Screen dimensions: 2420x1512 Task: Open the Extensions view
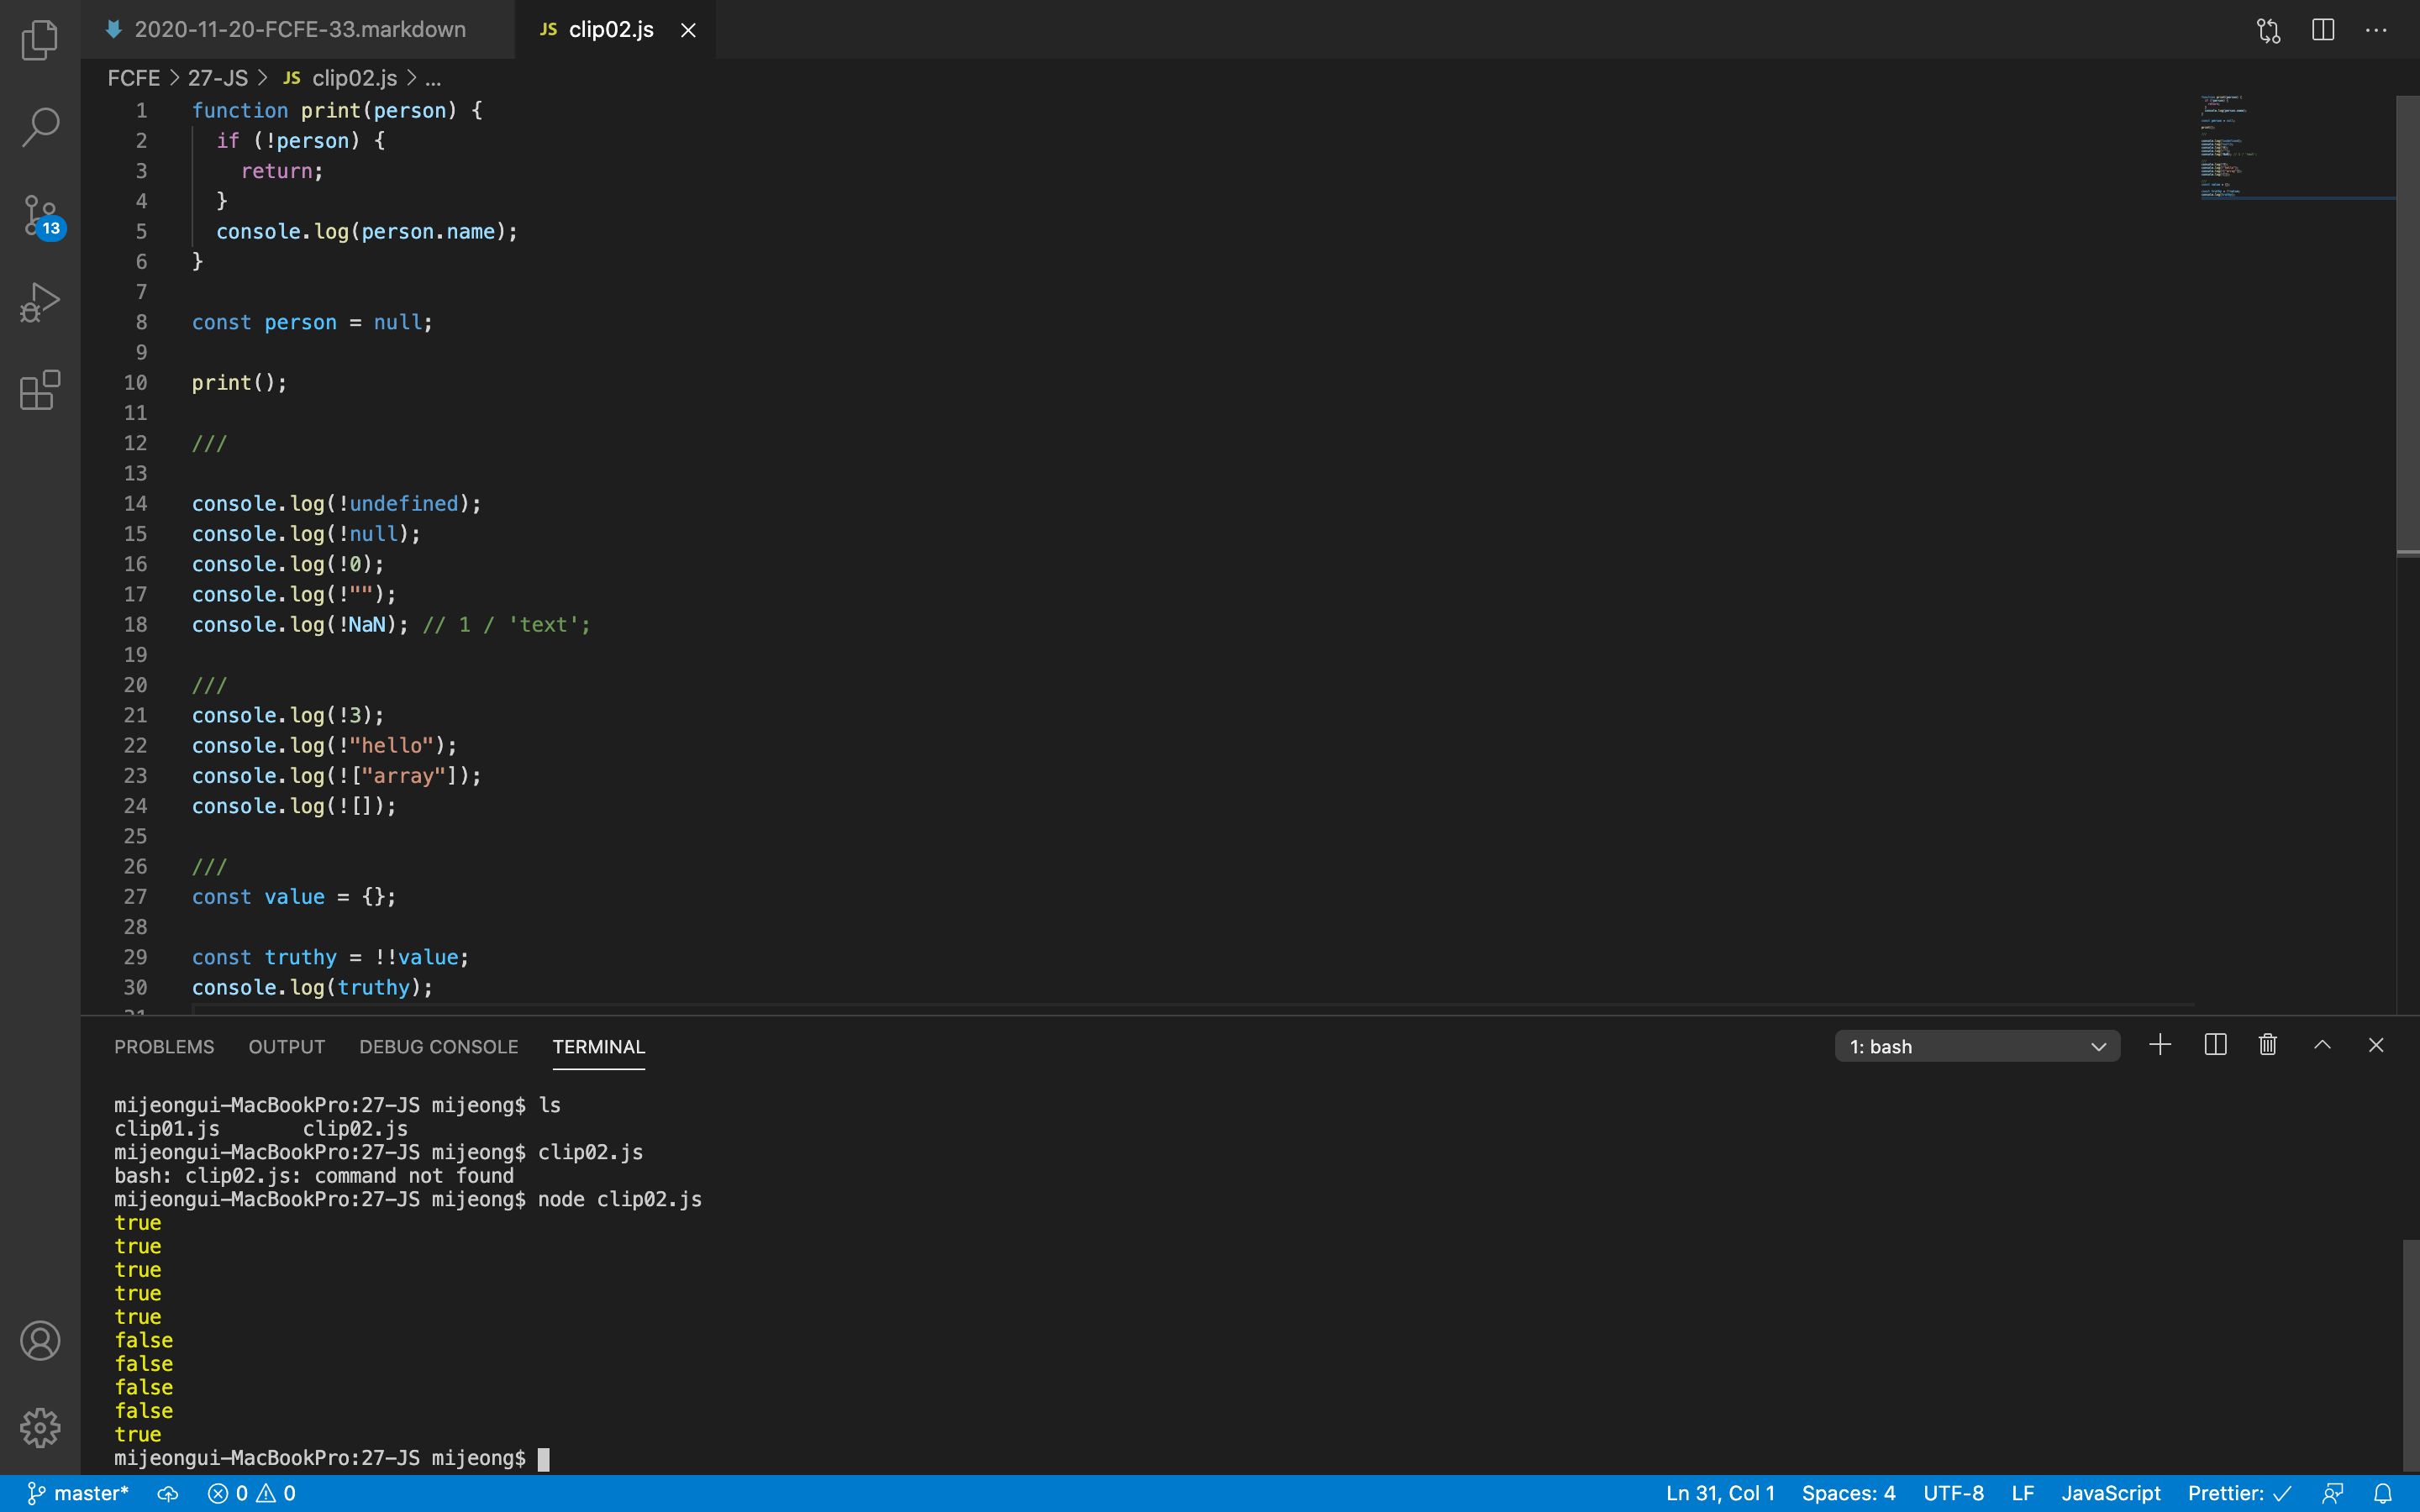[40, 389]
